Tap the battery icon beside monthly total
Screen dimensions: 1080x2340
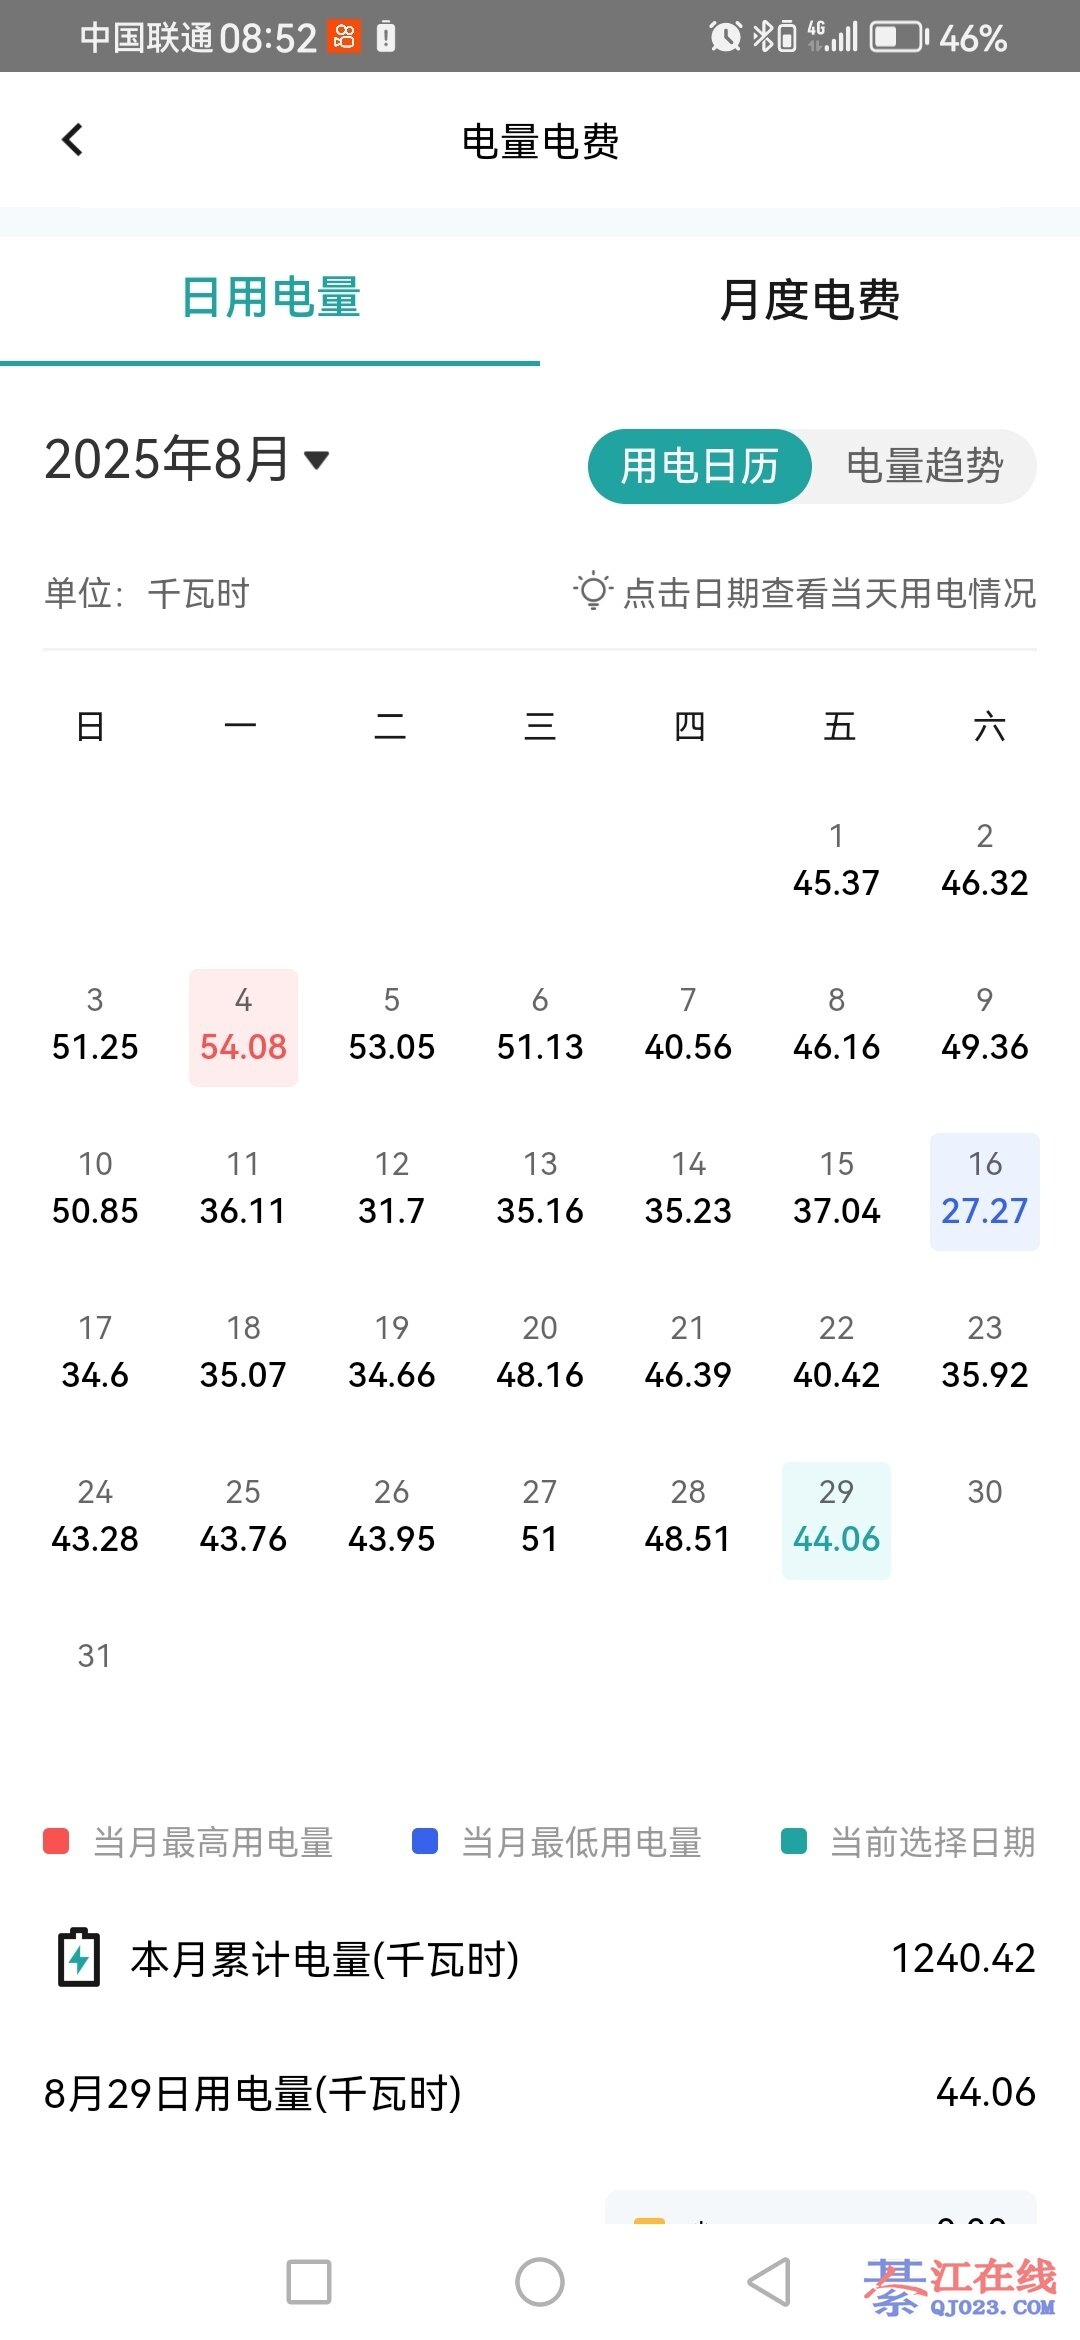click(x=79, y=1958)
